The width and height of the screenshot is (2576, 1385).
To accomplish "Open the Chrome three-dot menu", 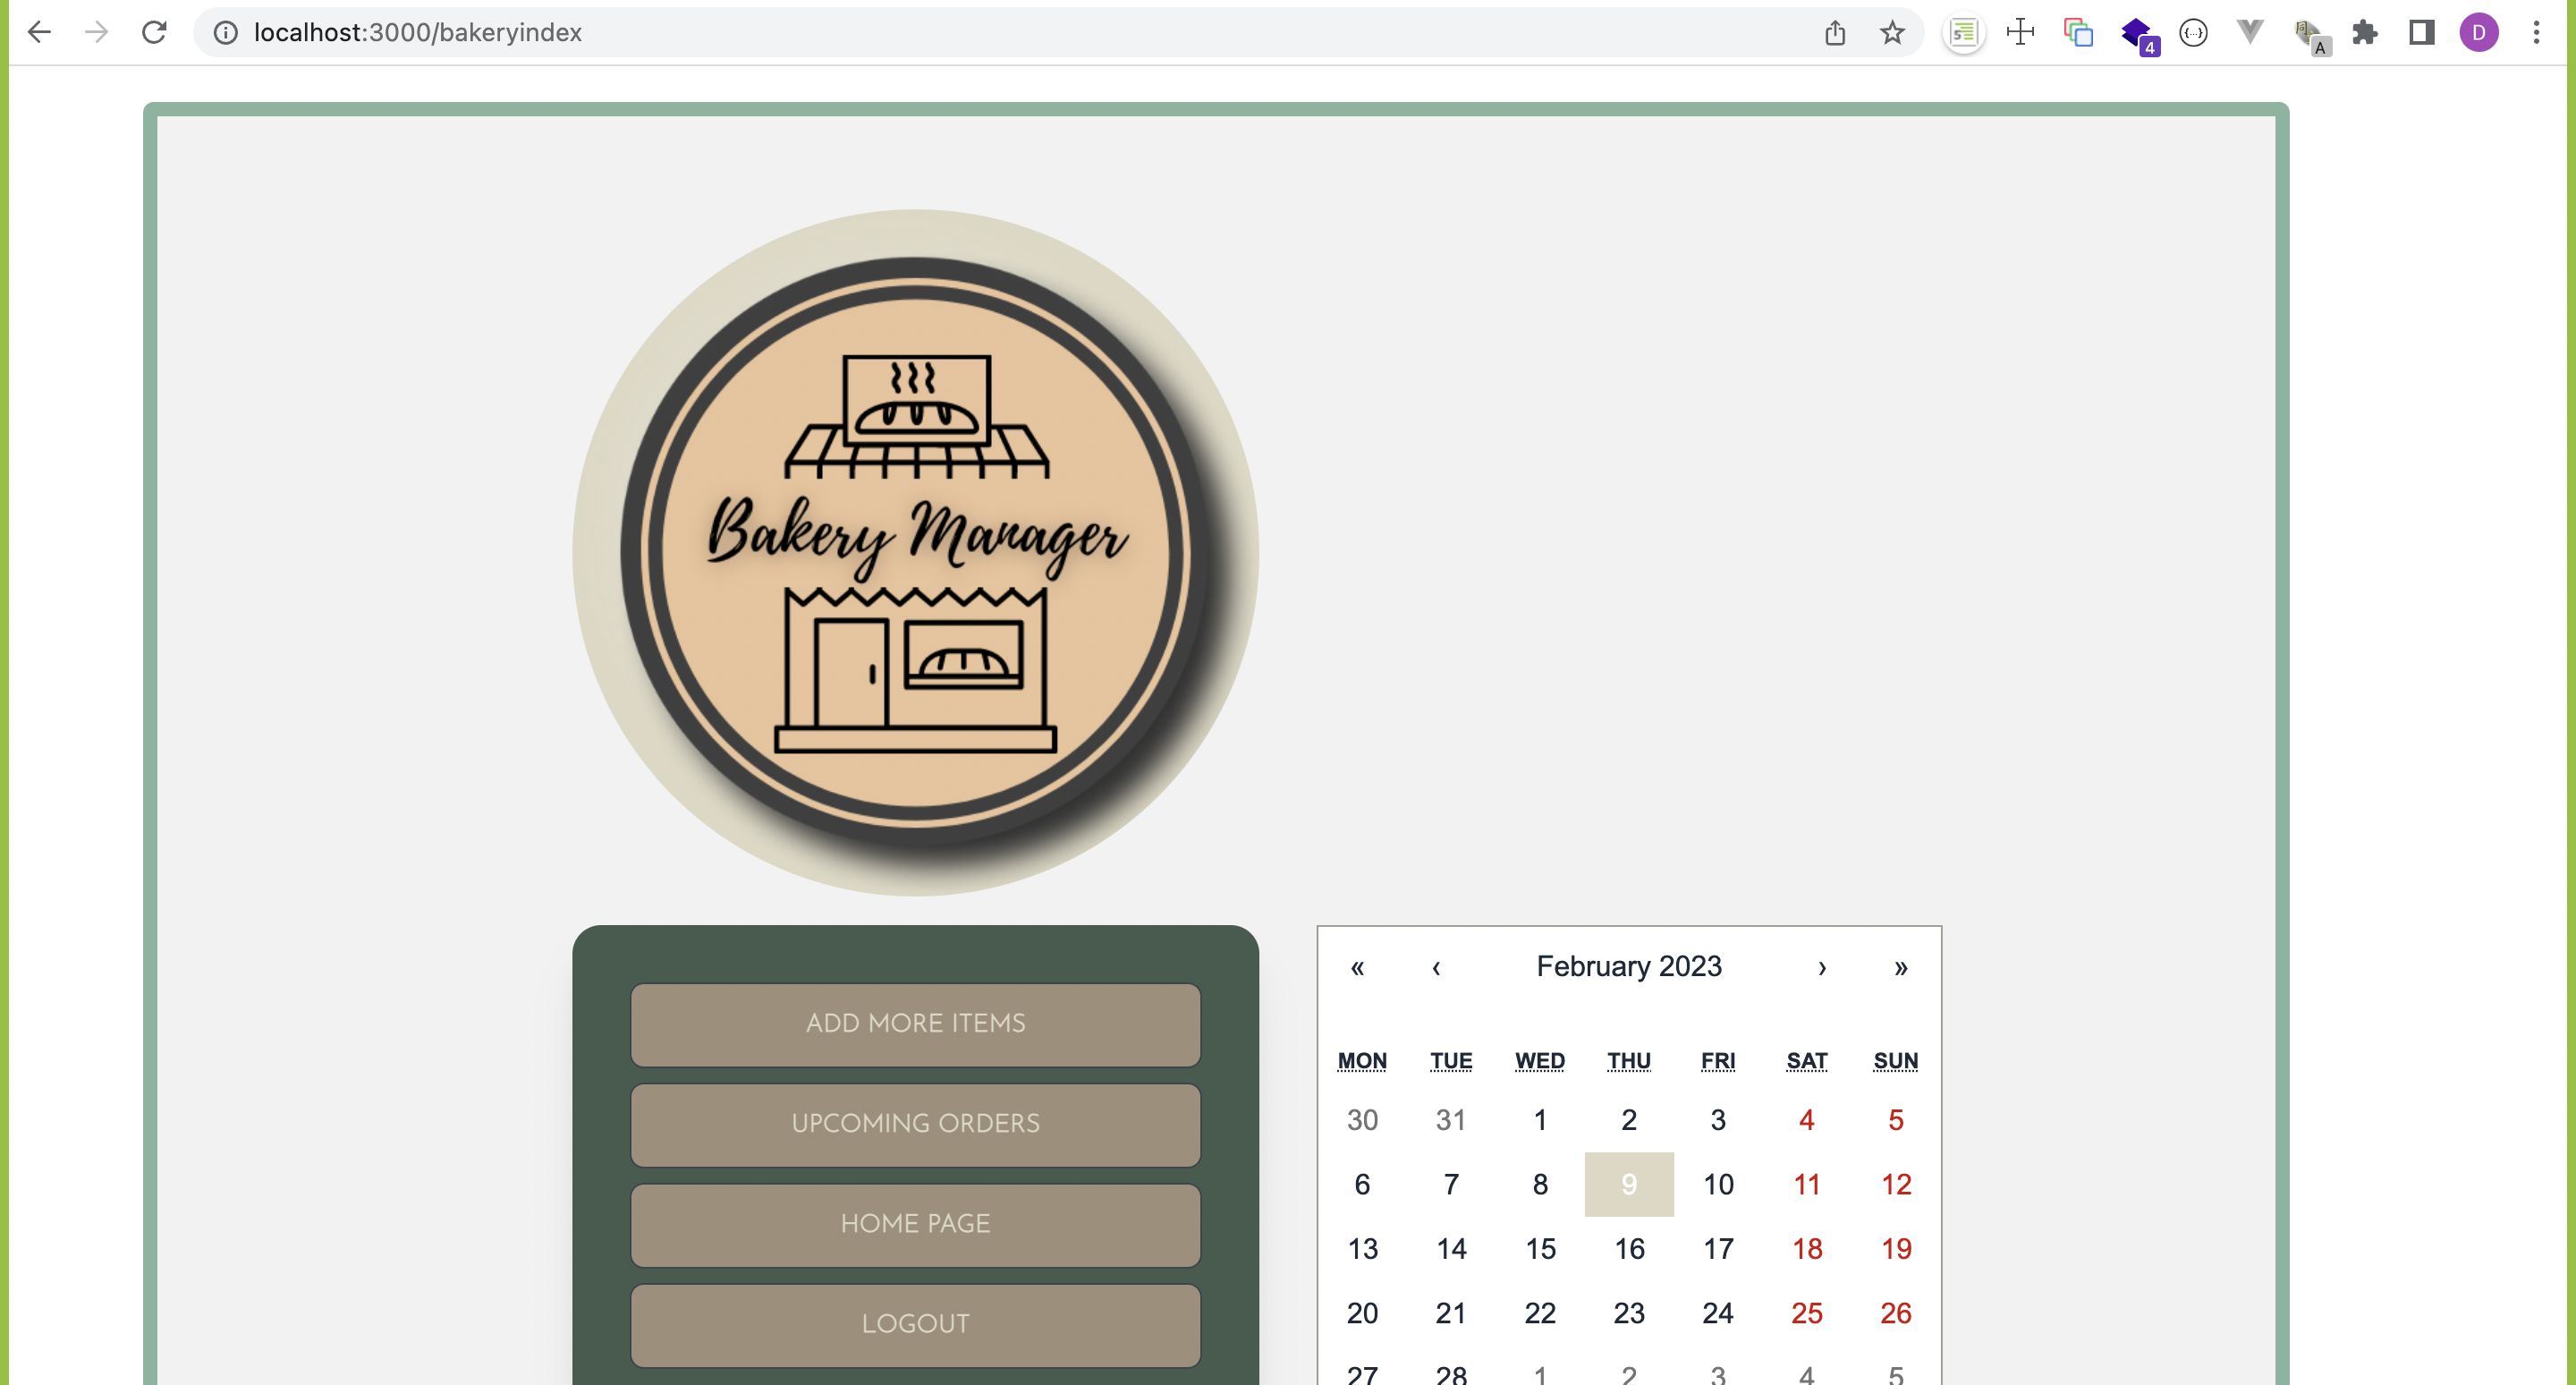I will (2537, 32).
